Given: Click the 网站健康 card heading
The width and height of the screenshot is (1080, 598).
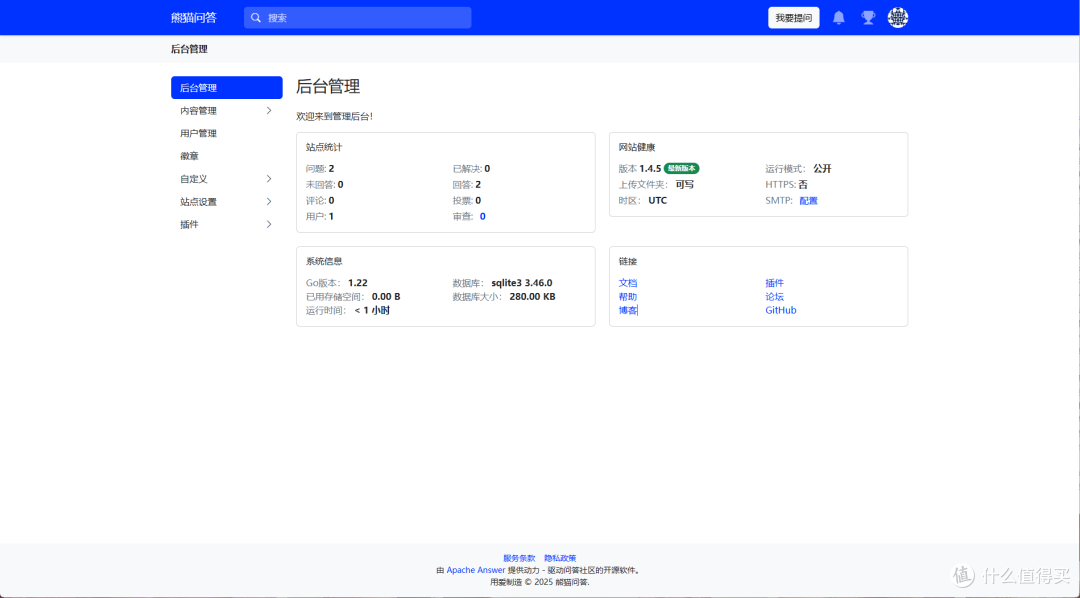Looking at the screenshot, I should (x=636, y=147).
